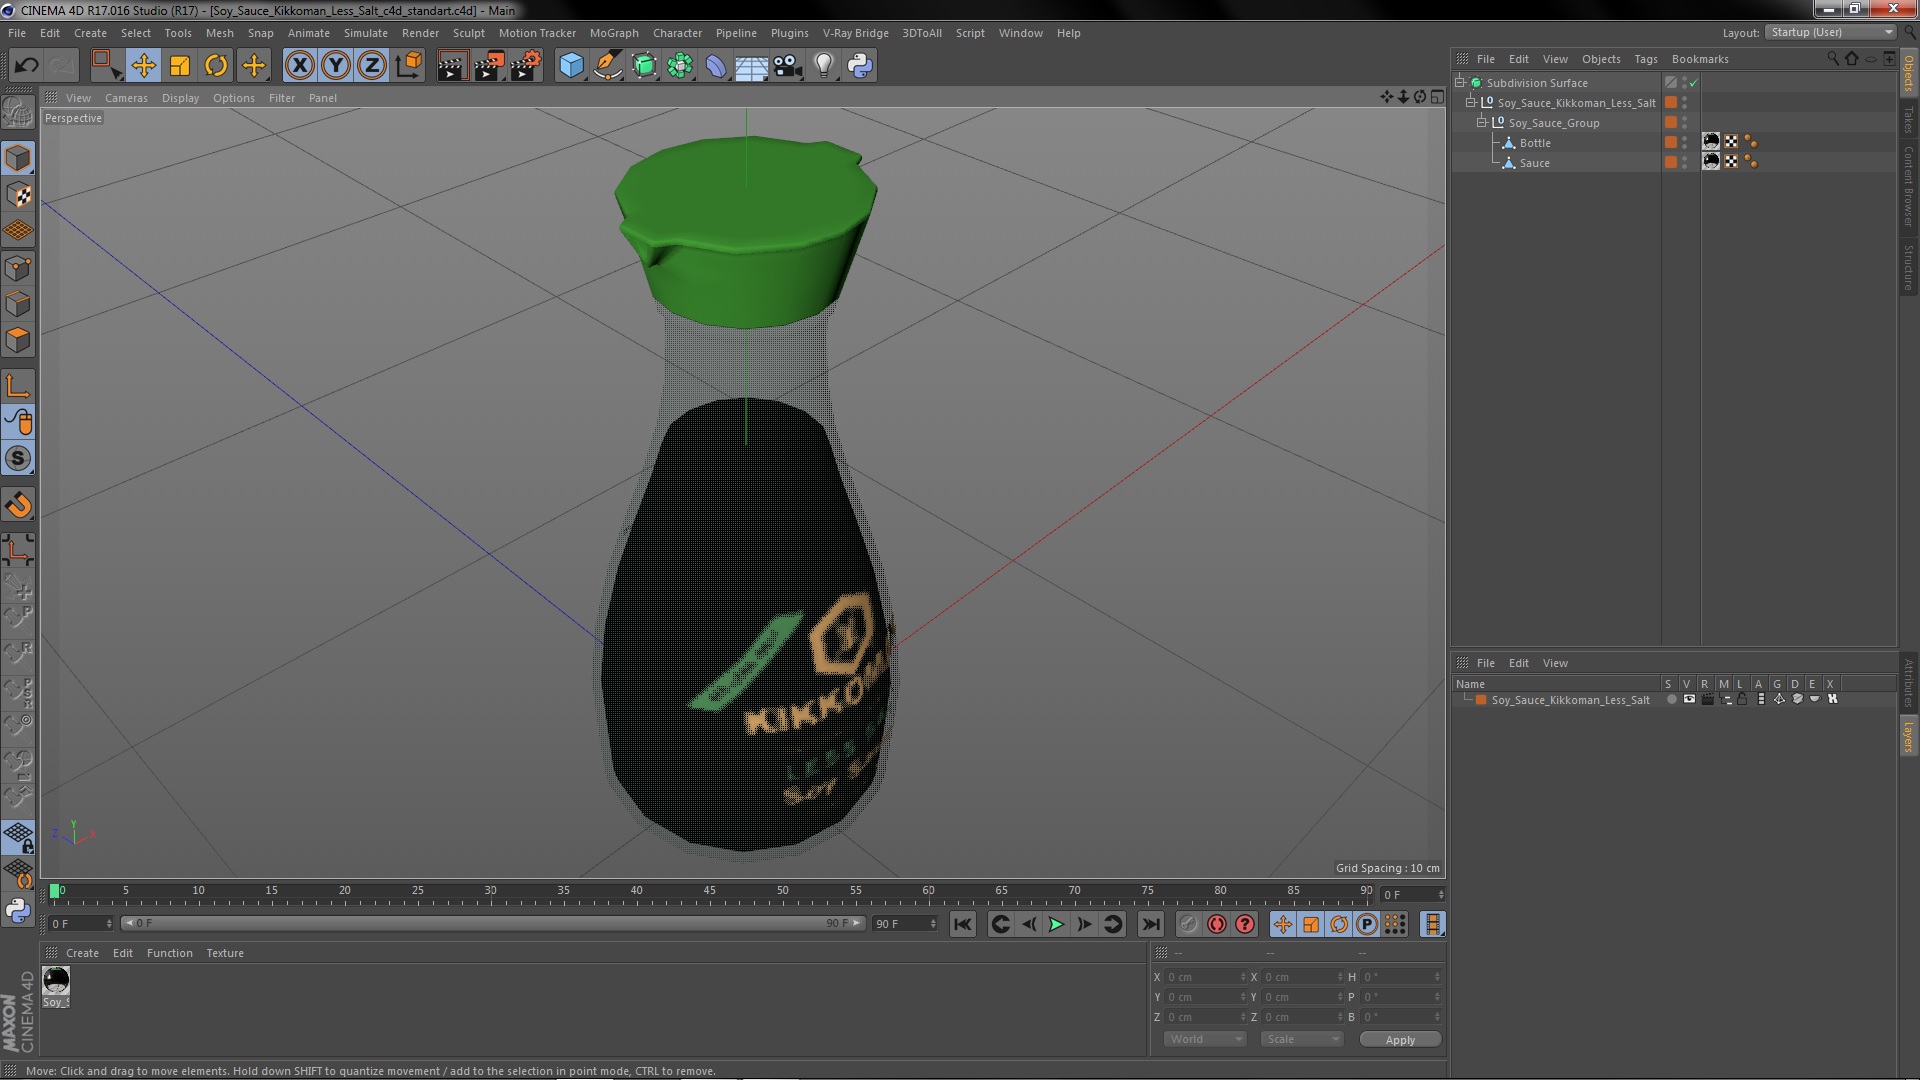Click the X position input field
This screenshot has height=1080, width=1920.
(1204, 977)
